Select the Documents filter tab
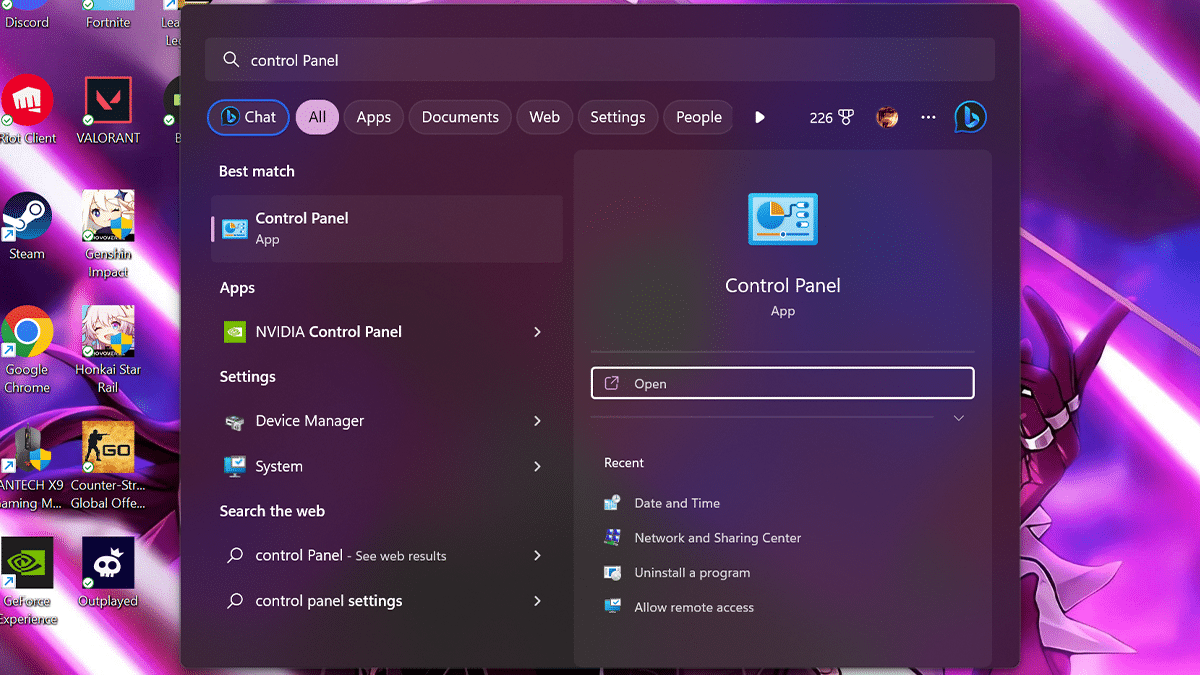 [x=460, y=117]
